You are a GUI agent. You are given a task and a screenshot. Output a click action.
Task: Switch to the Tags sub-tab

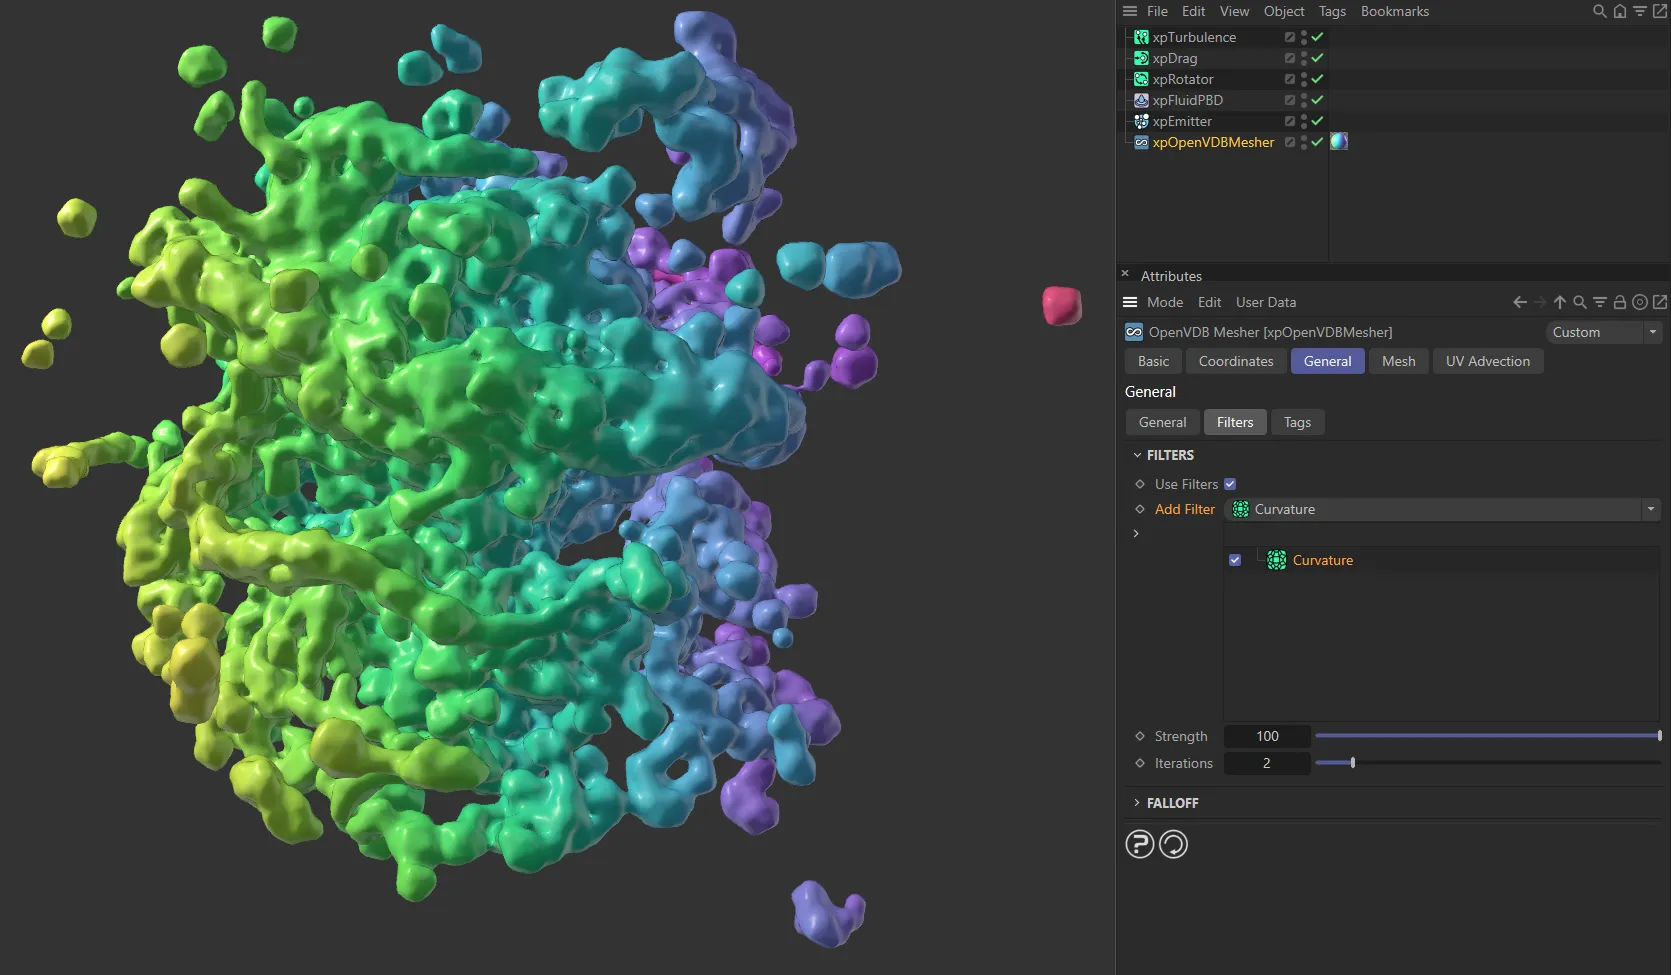coord(1297,422)
